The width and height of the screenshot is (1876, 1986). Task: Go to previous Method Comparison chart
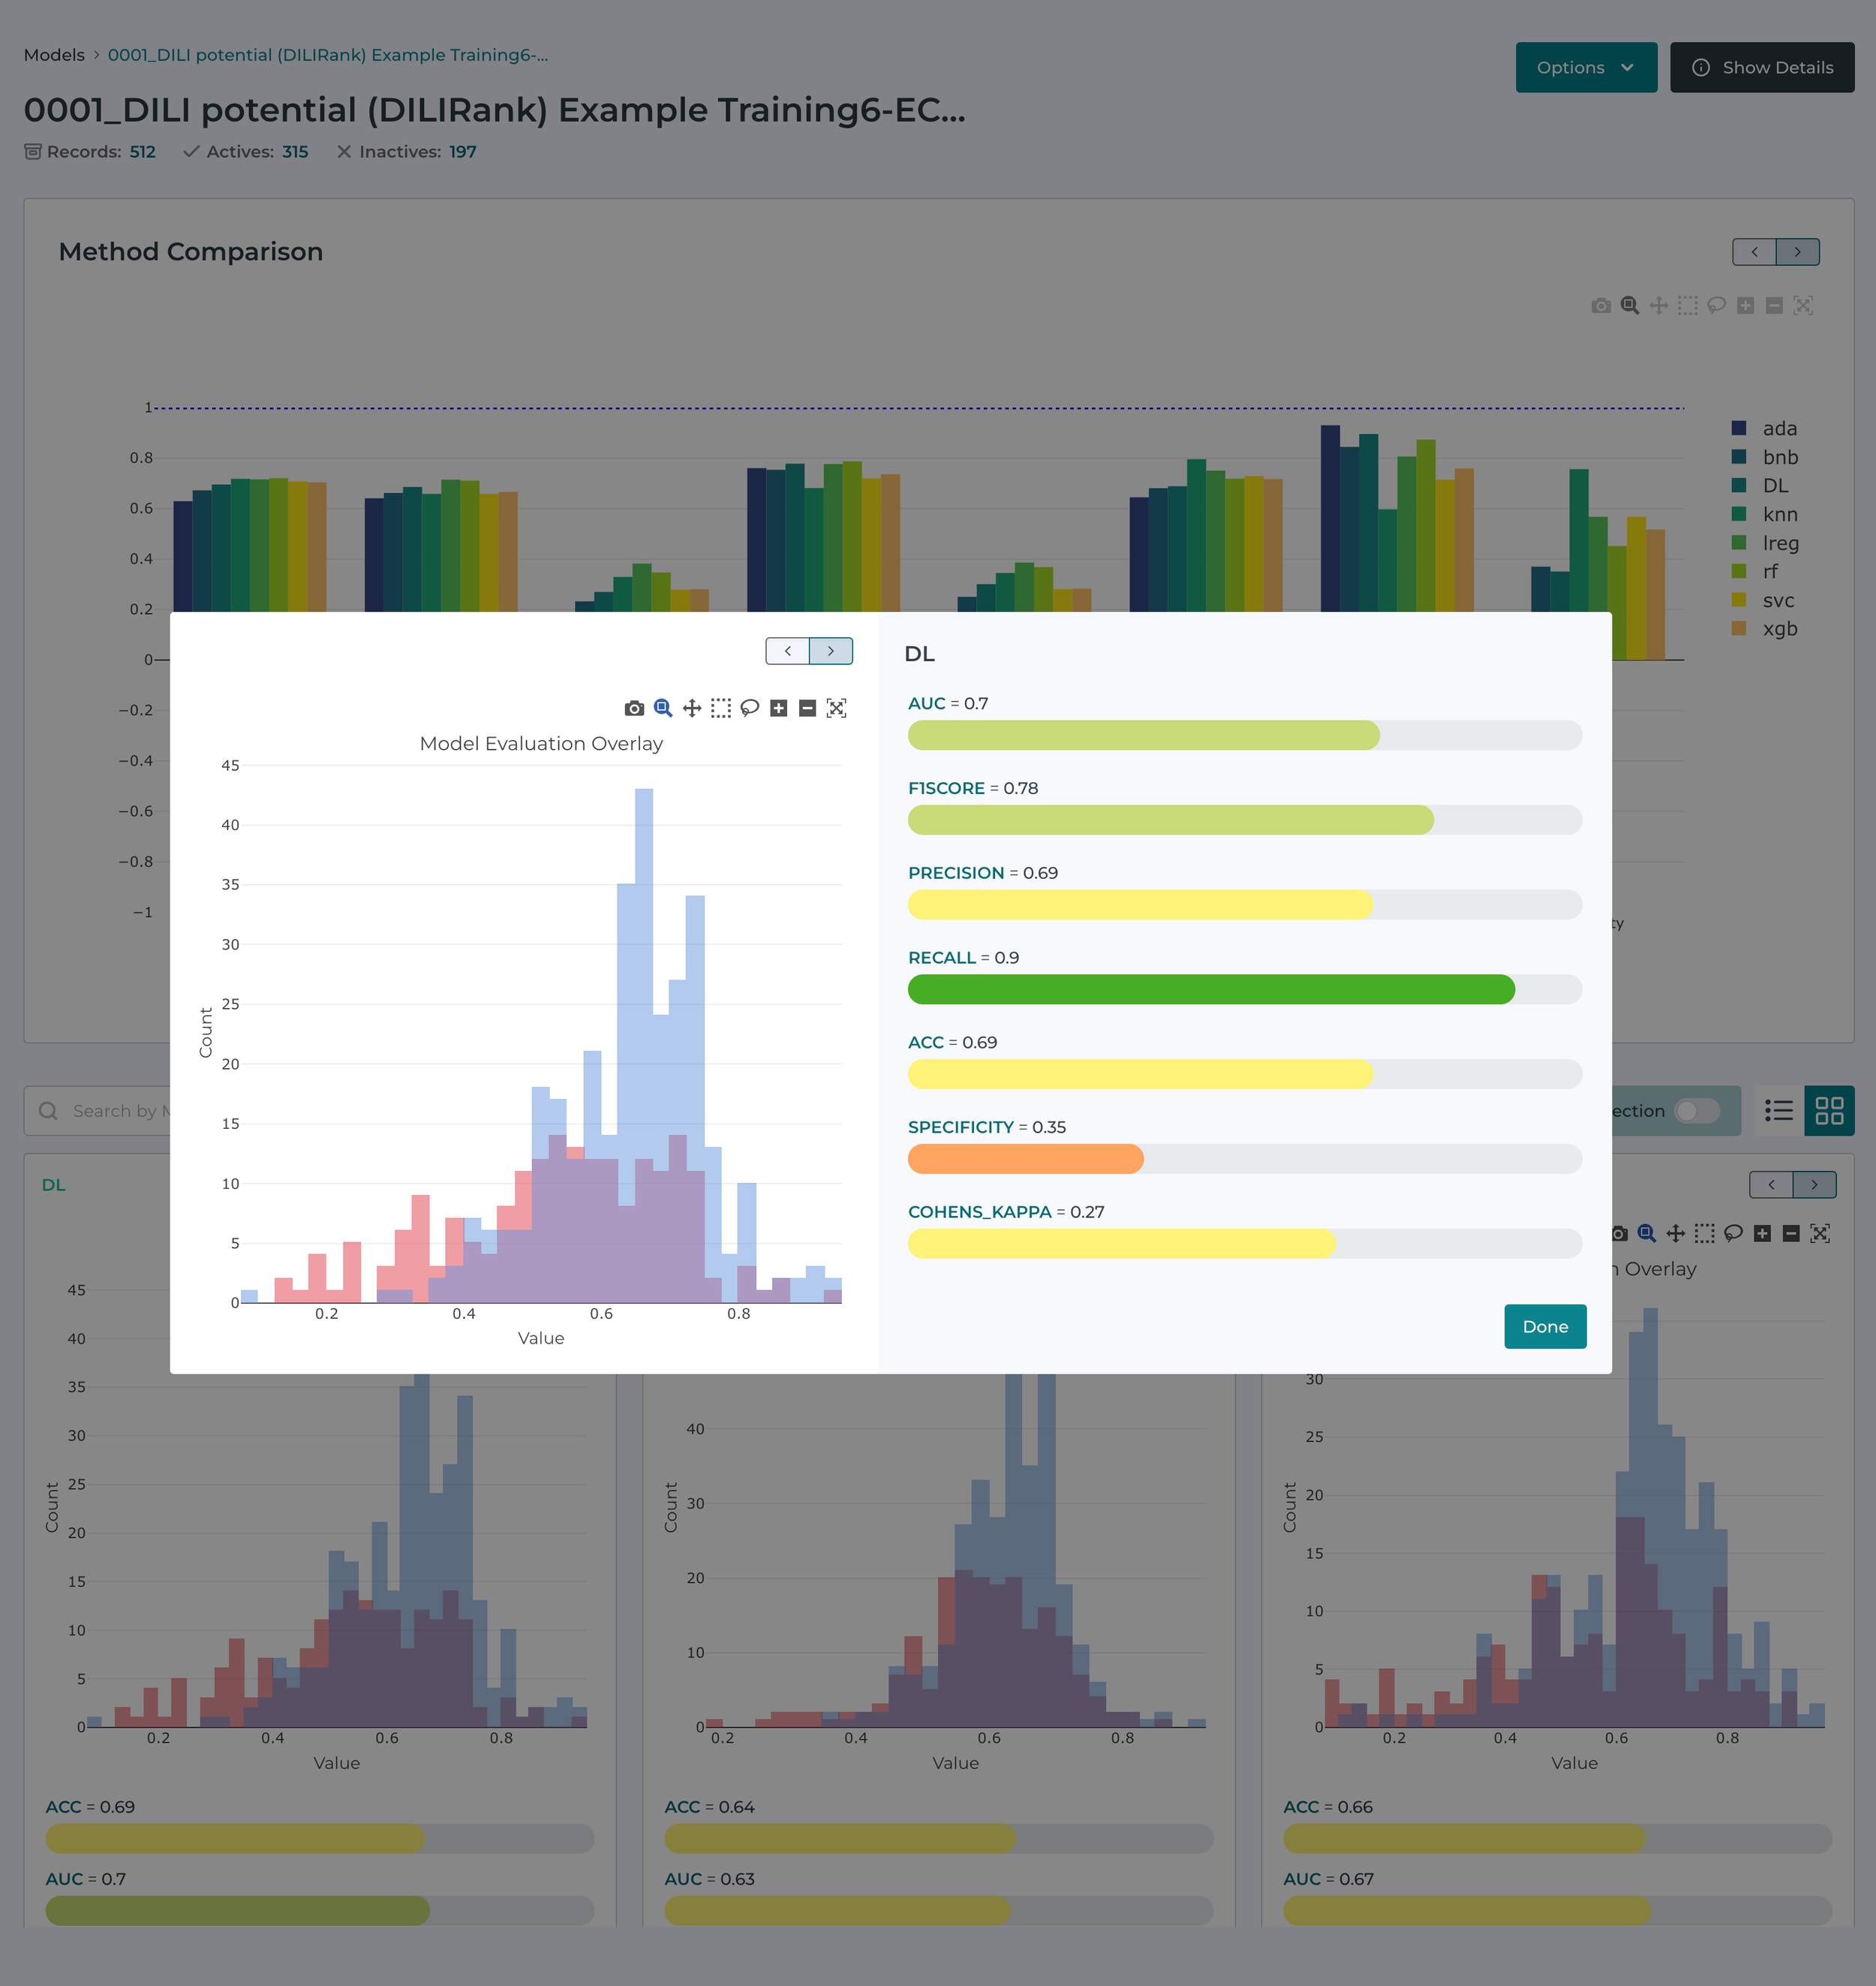point(1754,252)
